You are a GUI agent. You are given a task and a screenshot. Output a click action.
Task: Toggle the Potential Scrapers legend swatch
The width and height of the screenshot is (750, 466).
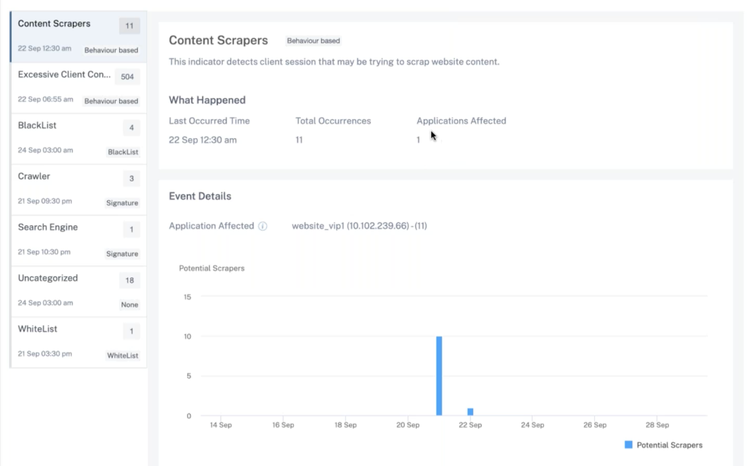click(x=629, y=445)
